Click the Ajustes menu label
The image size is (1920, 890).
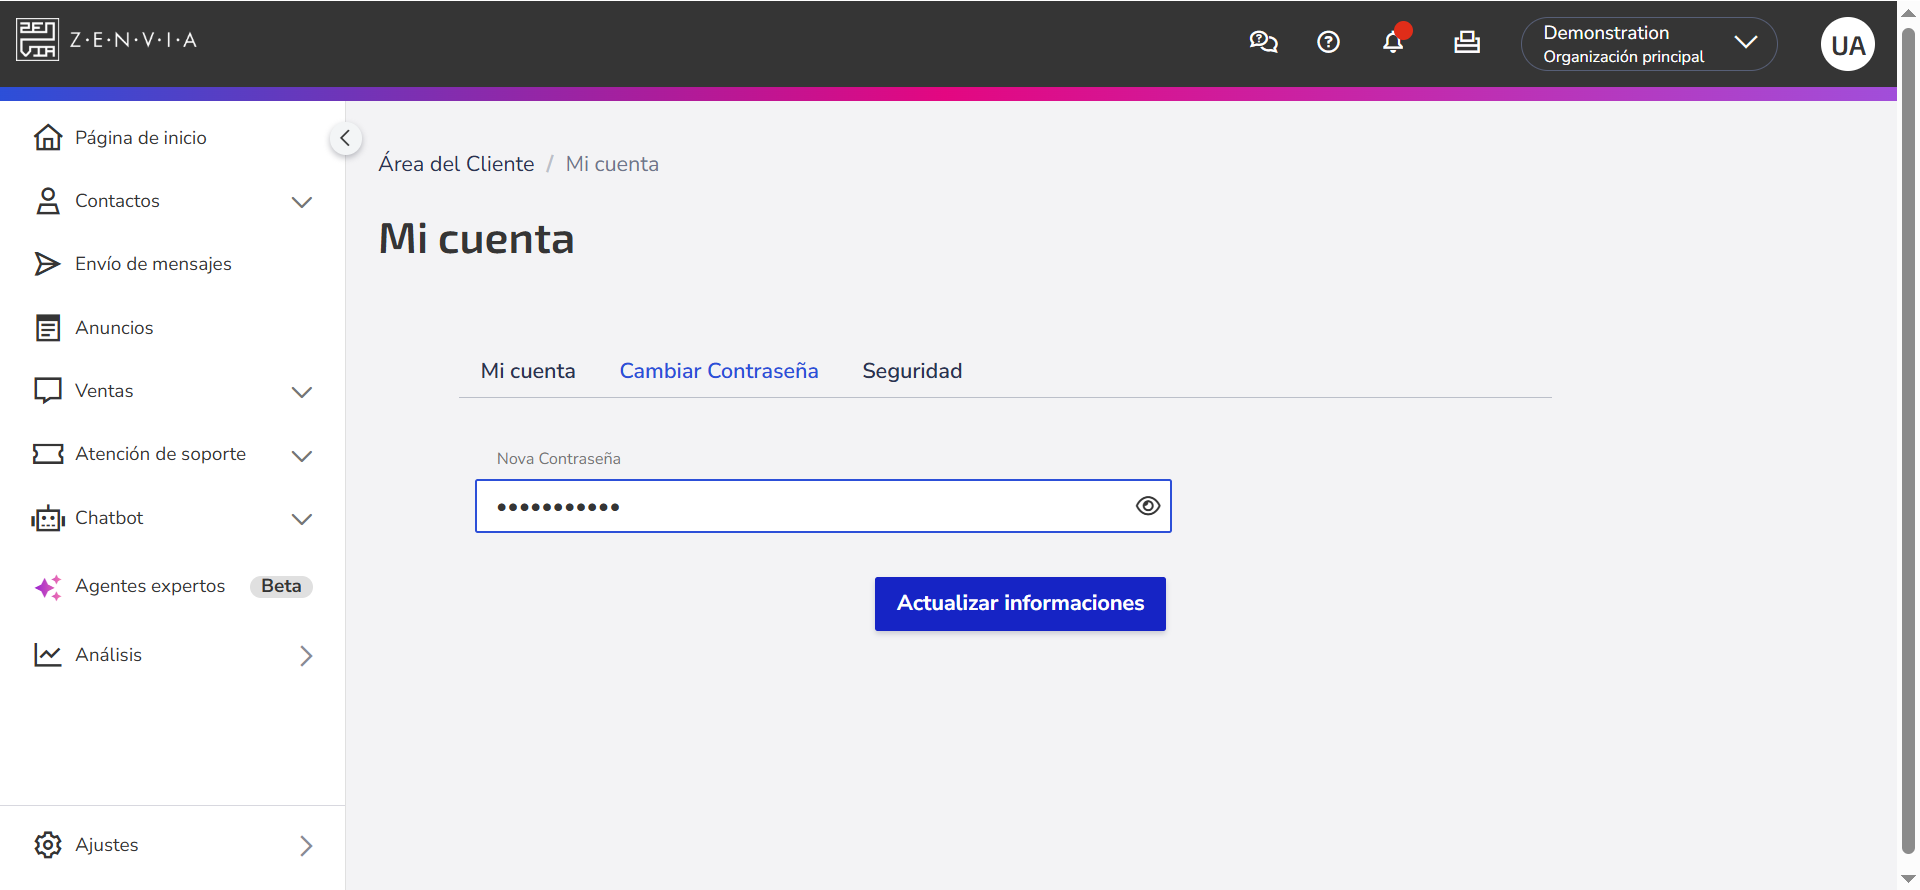(x=107, y=845)
